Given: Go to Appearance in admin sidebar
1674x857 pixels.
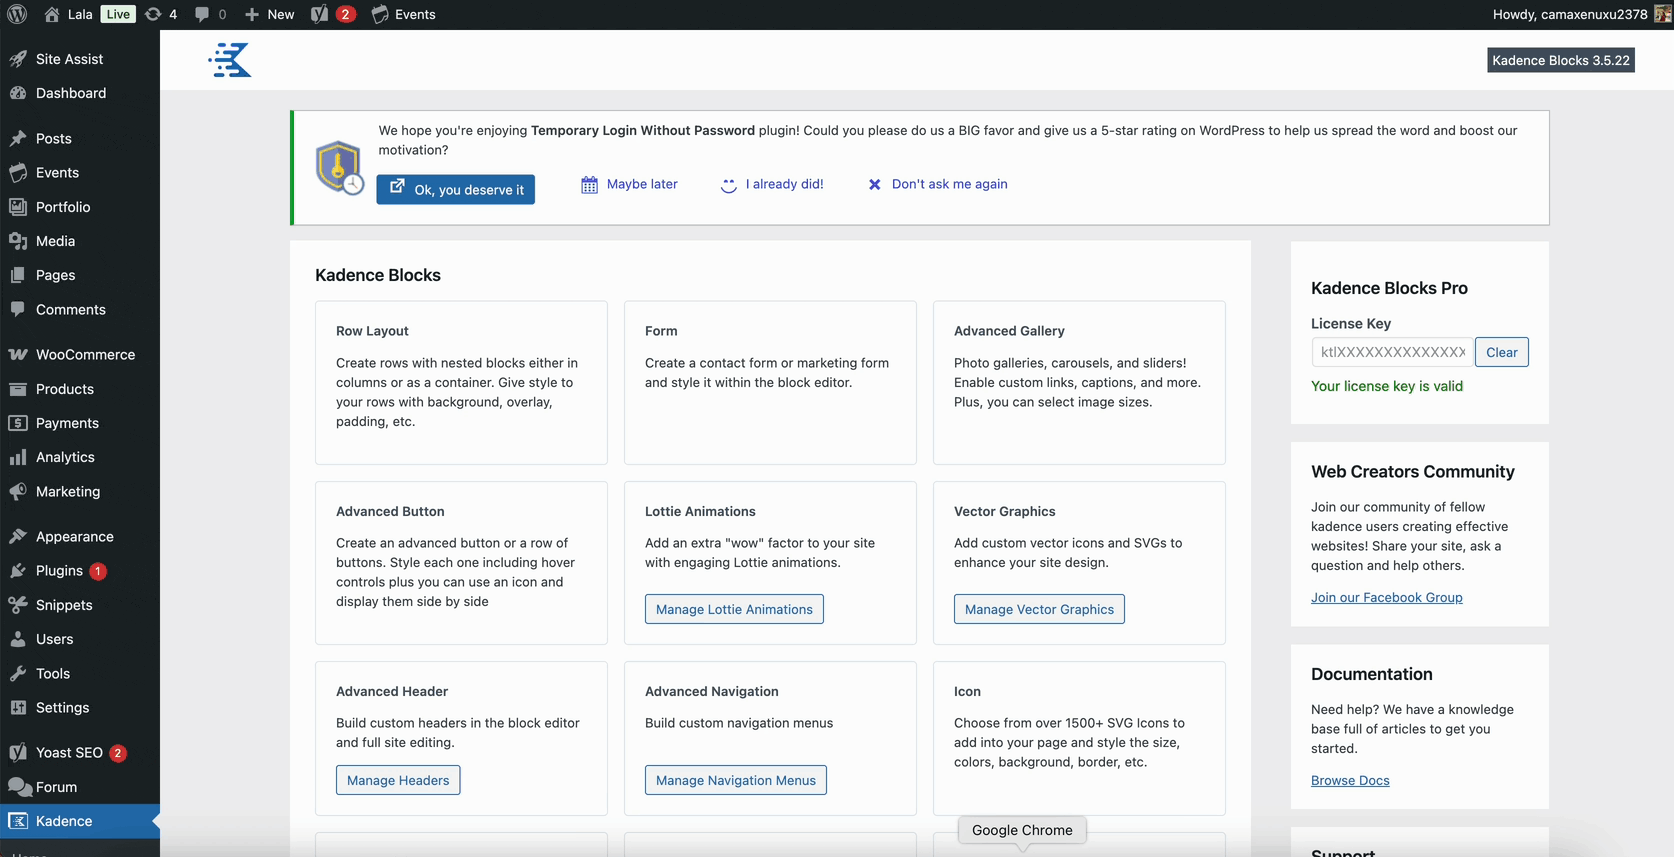Looking at the screenshot, I should (x=74, y=537).
